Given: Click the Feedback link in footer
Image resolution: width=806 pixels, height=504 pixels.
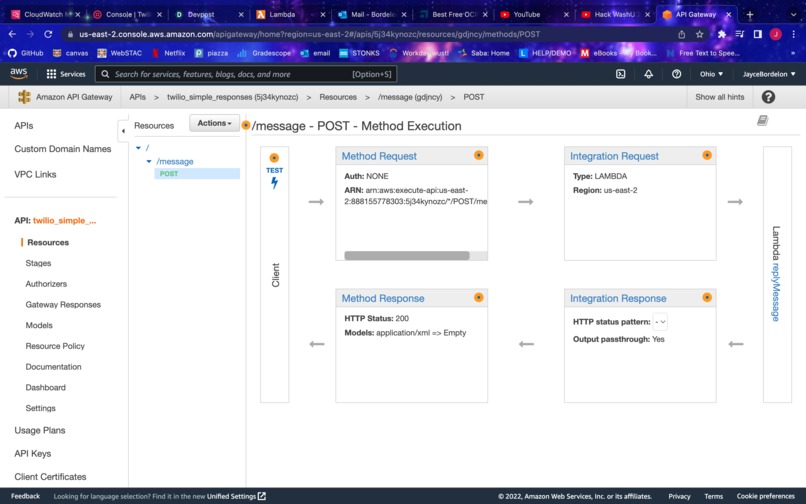Looking at the screenshot, I should coord(25,496).
